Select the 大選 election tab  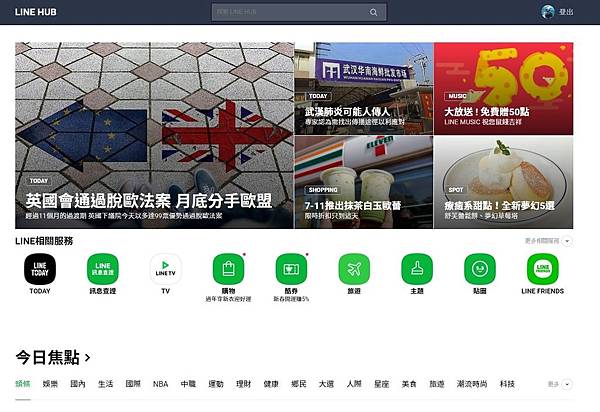pyautogui.click(x=326, y=384)
